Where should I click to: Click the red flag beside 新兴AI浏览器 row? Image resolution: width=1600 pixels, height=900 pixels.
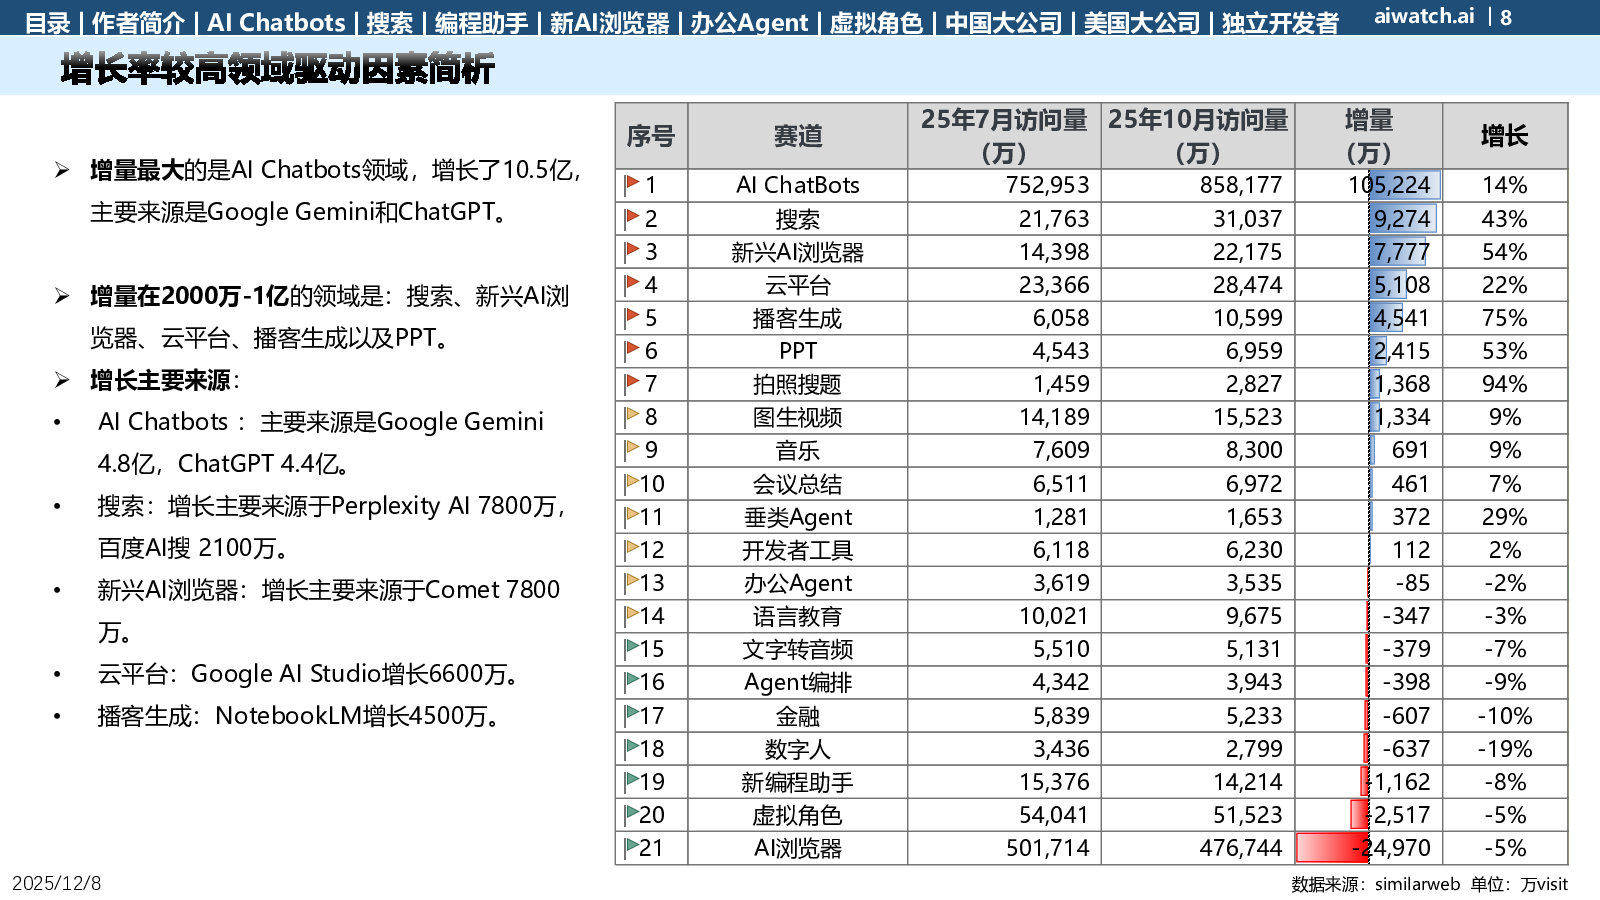[632, 251]
